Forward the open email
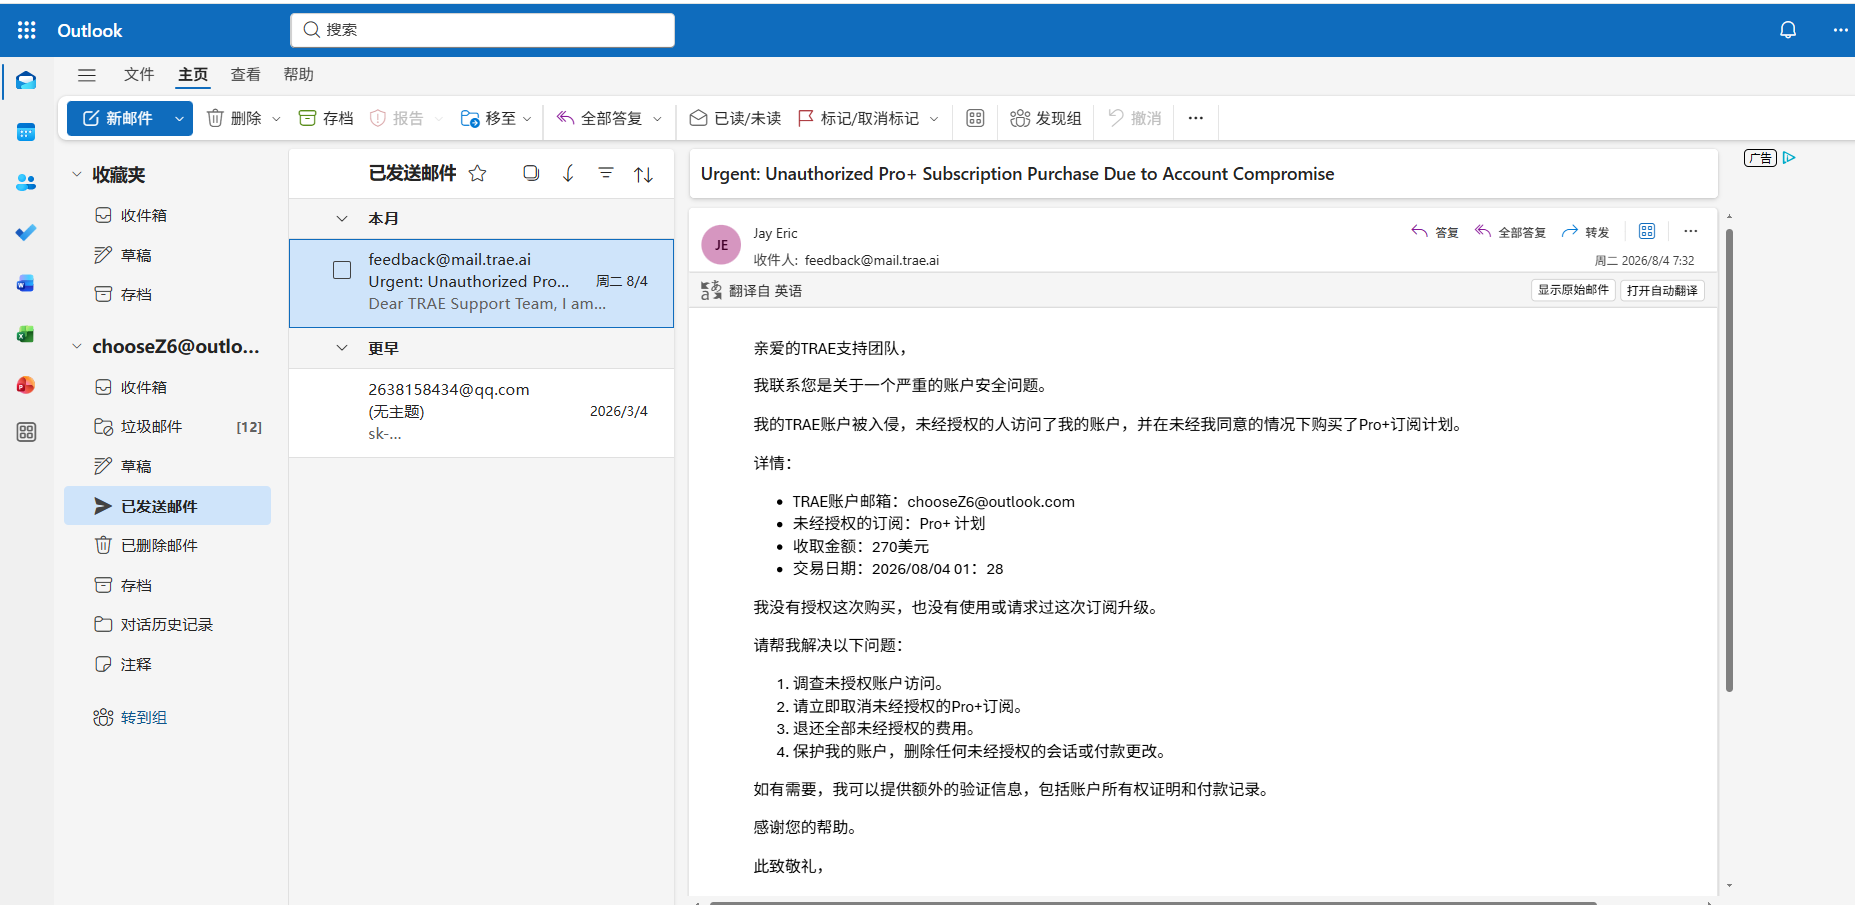The image size is (1855, 905). tap(1586, 232)
